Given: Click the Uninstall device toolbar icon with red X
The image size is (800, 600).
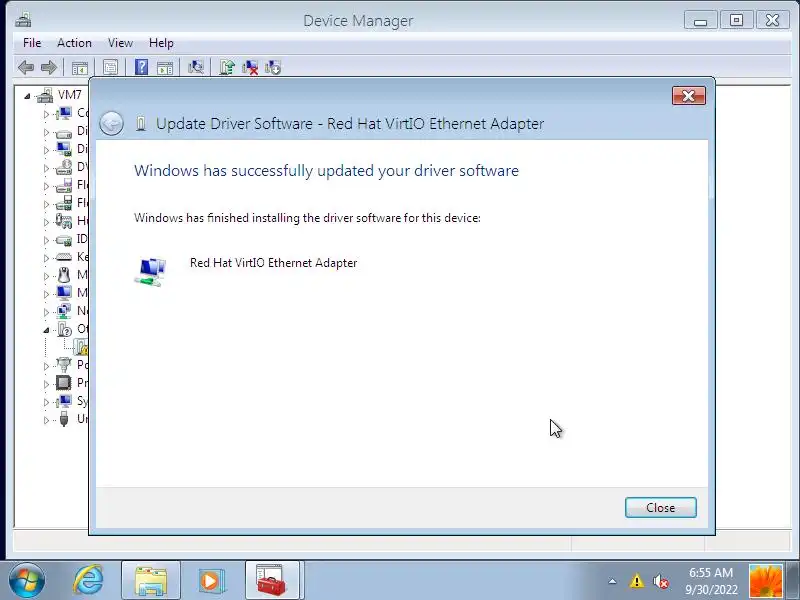Looking at the screenshot, I should click(250, 67).
